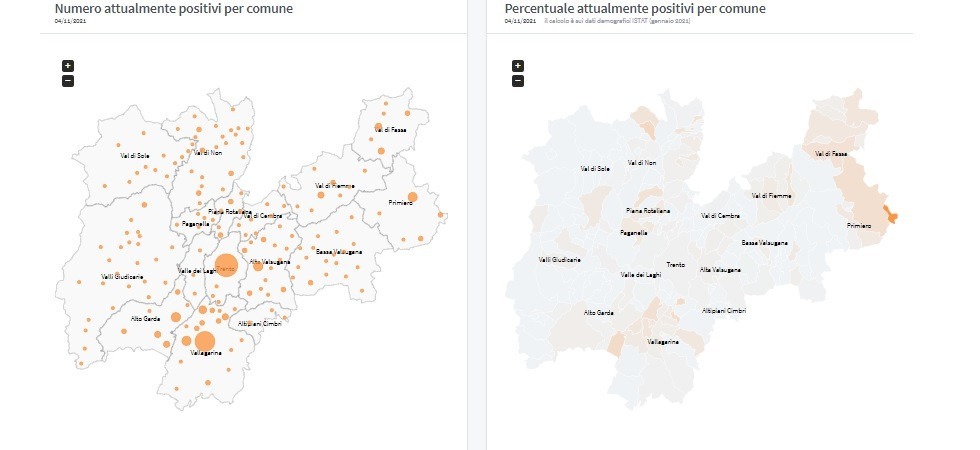Zoom out on the left bubble map
Image resolution: width=980 pixels, height=450 pixels.
[68, 80]
